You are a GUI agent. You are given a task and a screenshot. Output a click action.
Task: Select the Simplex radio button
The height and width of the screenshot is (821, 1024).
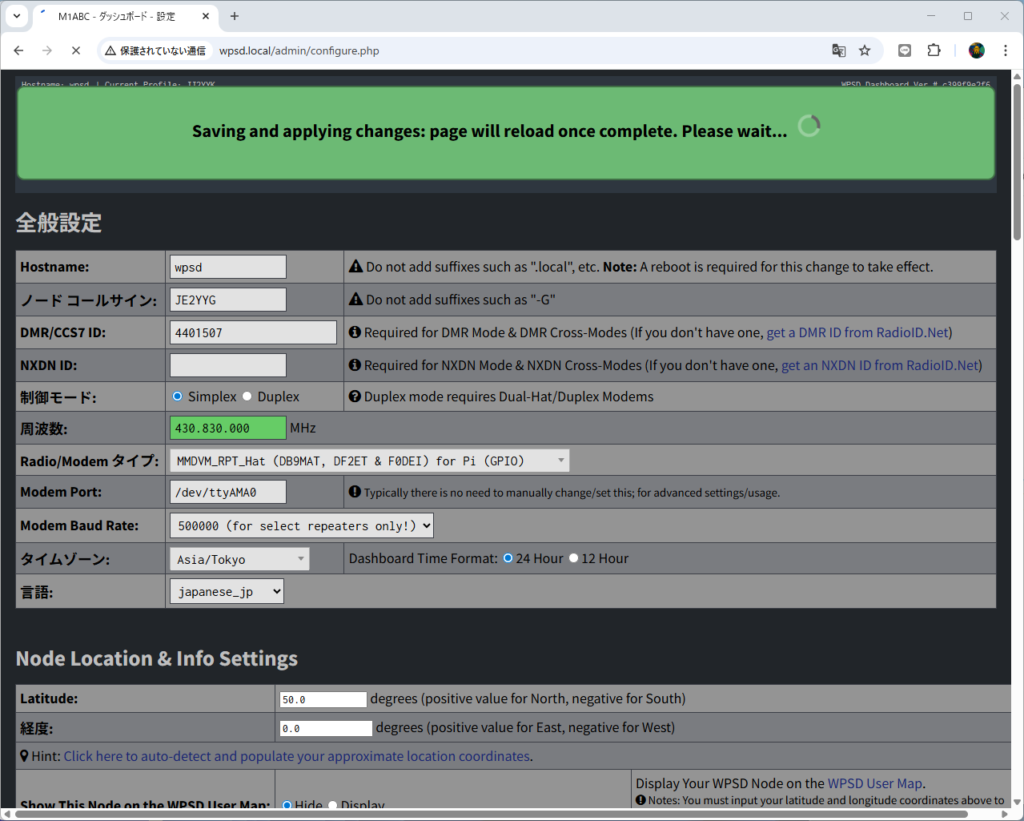178,396
